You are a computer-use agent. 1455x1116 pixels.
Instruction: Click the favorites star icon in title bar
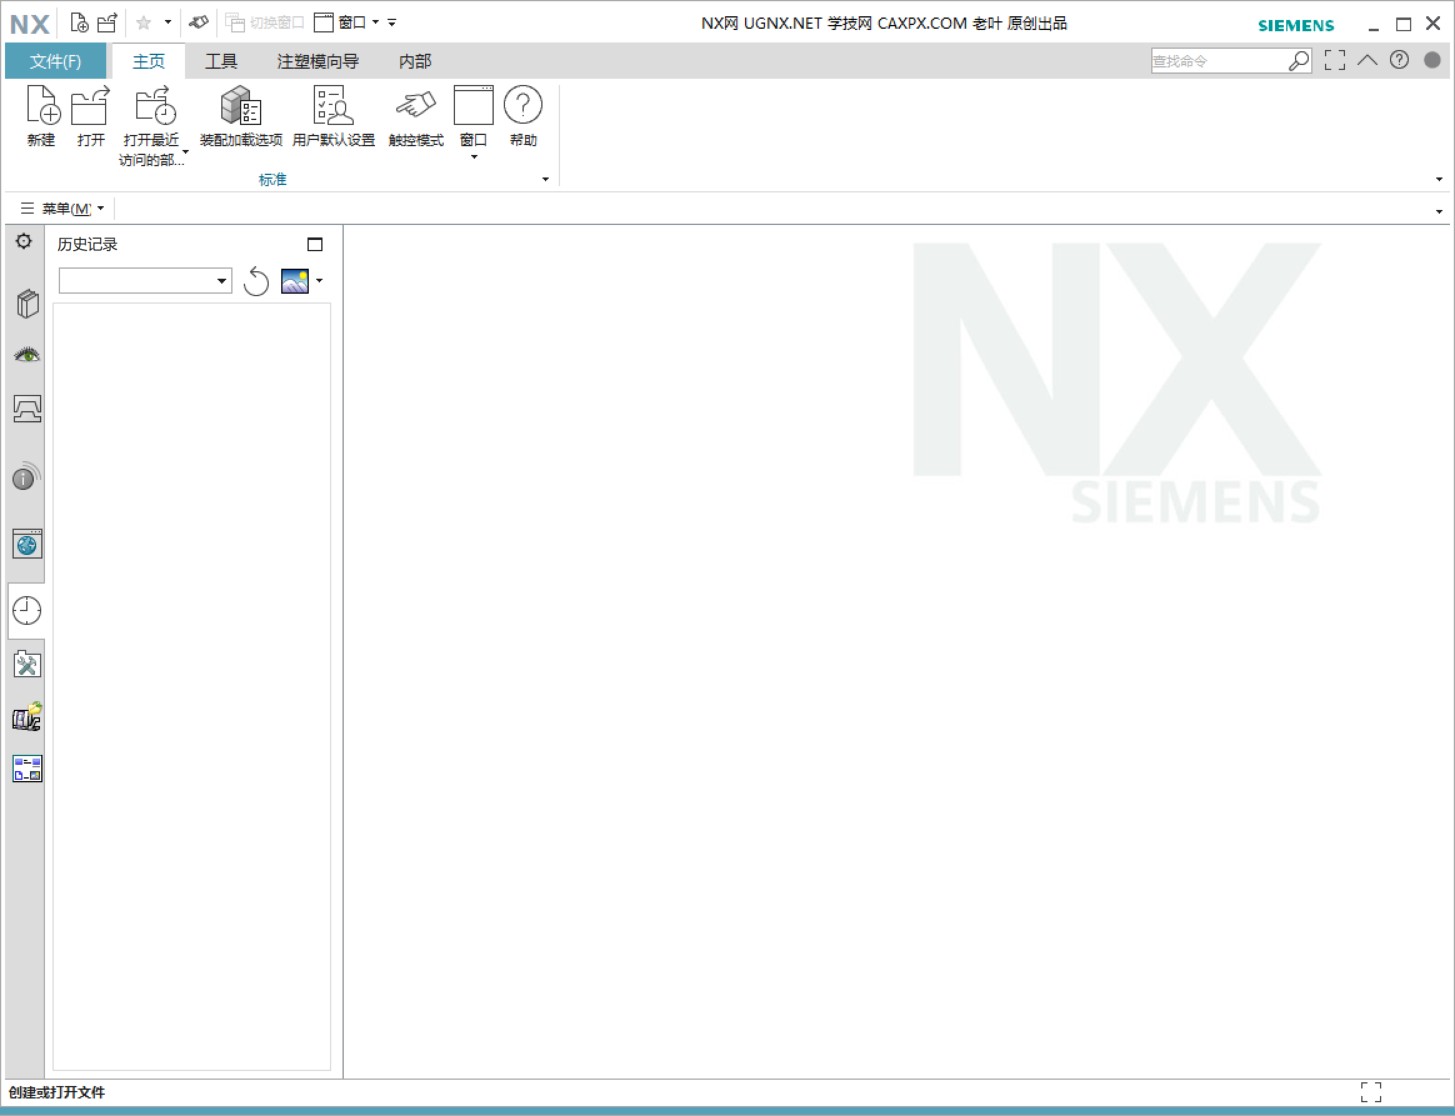[143, 22]
